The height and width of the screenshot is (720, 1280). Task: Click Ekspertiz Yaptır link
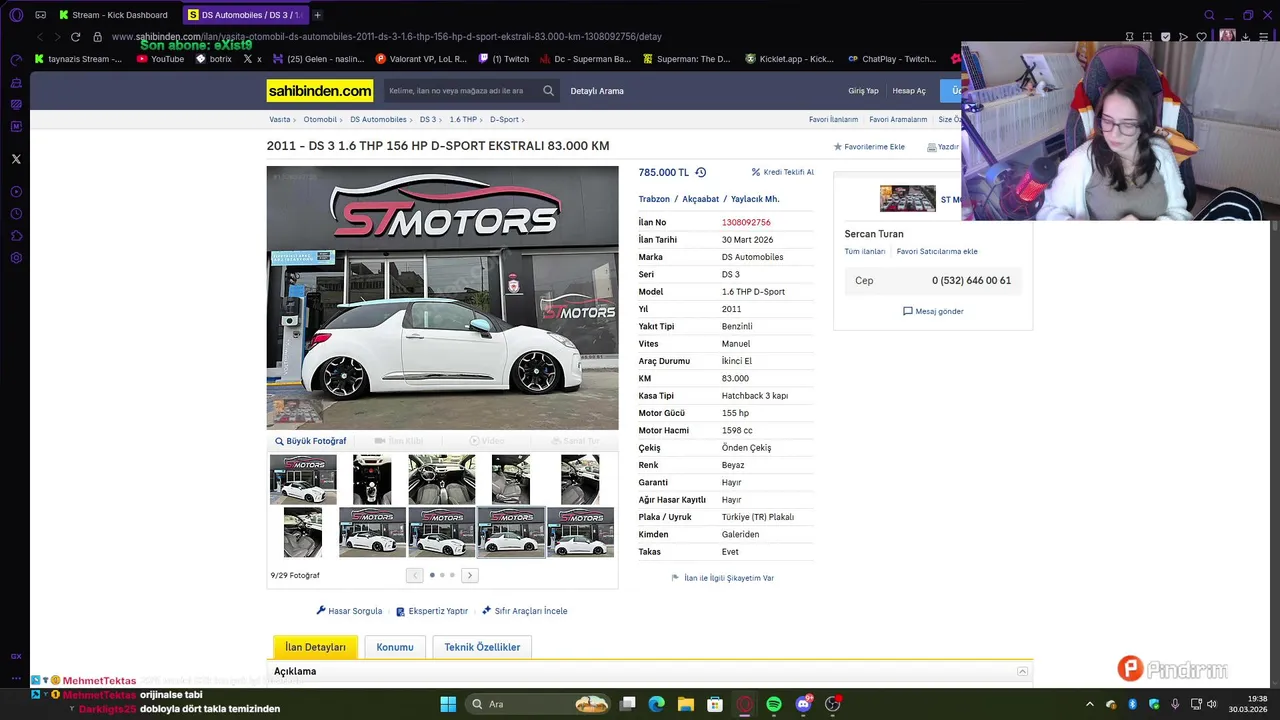coord(432,611)
